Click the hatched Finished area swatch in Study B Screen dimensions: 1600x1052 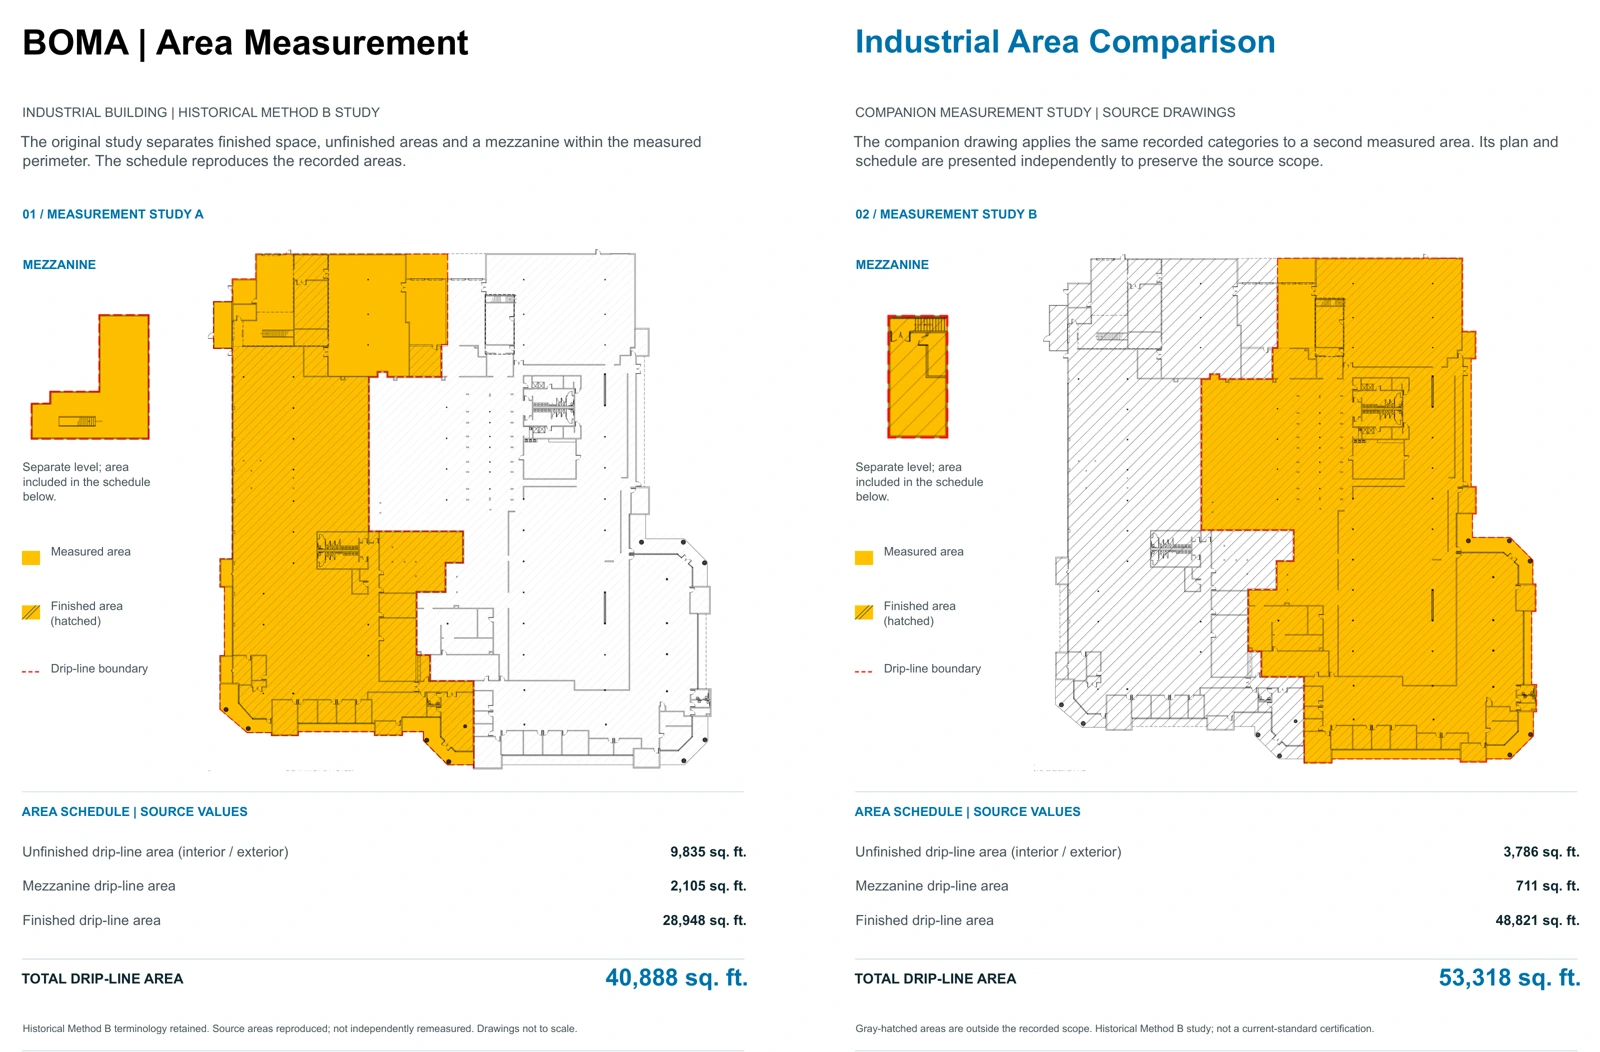point(864,612)
